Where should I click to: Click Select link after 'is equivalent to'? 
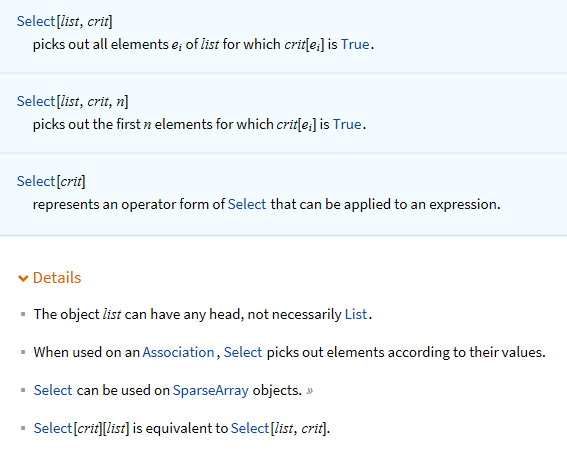pos(250,428)
